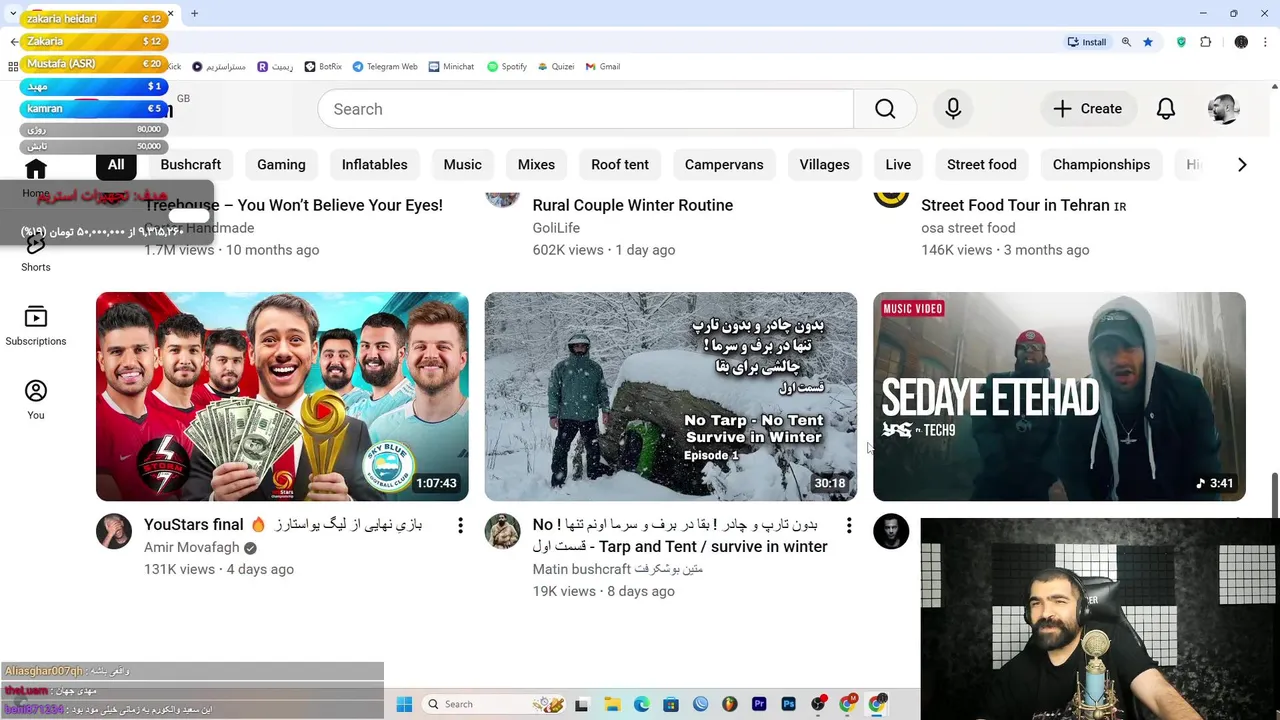Click the Create button

click(x=1087, y=109)
